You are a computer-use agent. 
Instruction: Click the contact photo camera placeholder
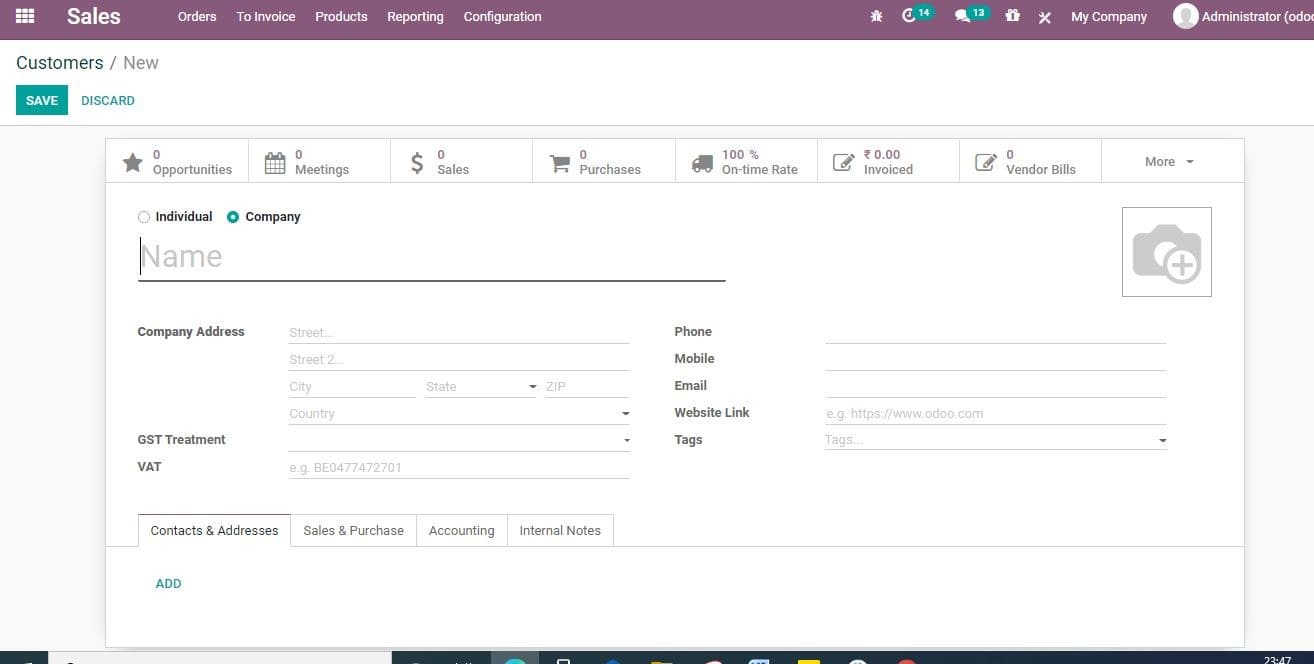pyautogui.click(x=1166, y=251)
